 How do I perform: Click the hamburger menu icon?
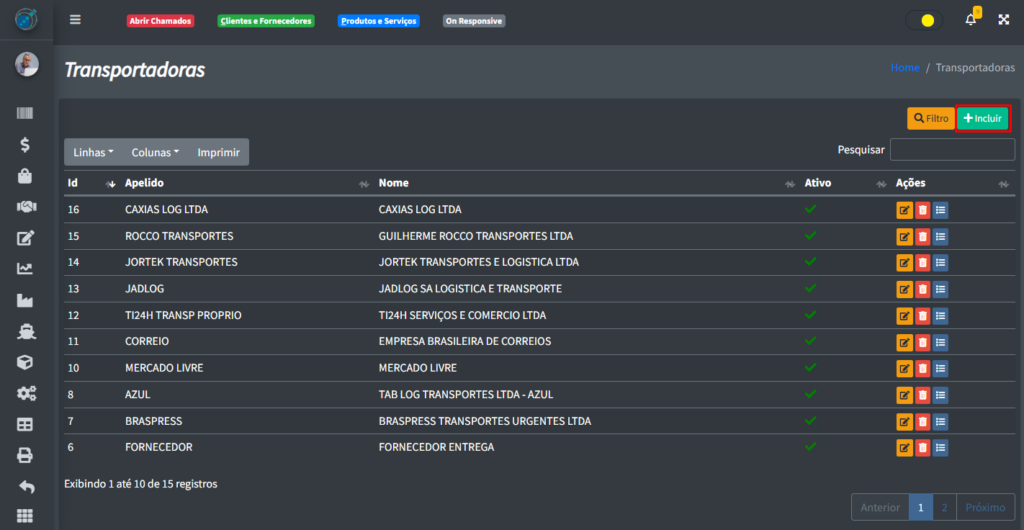click(75, 20)
